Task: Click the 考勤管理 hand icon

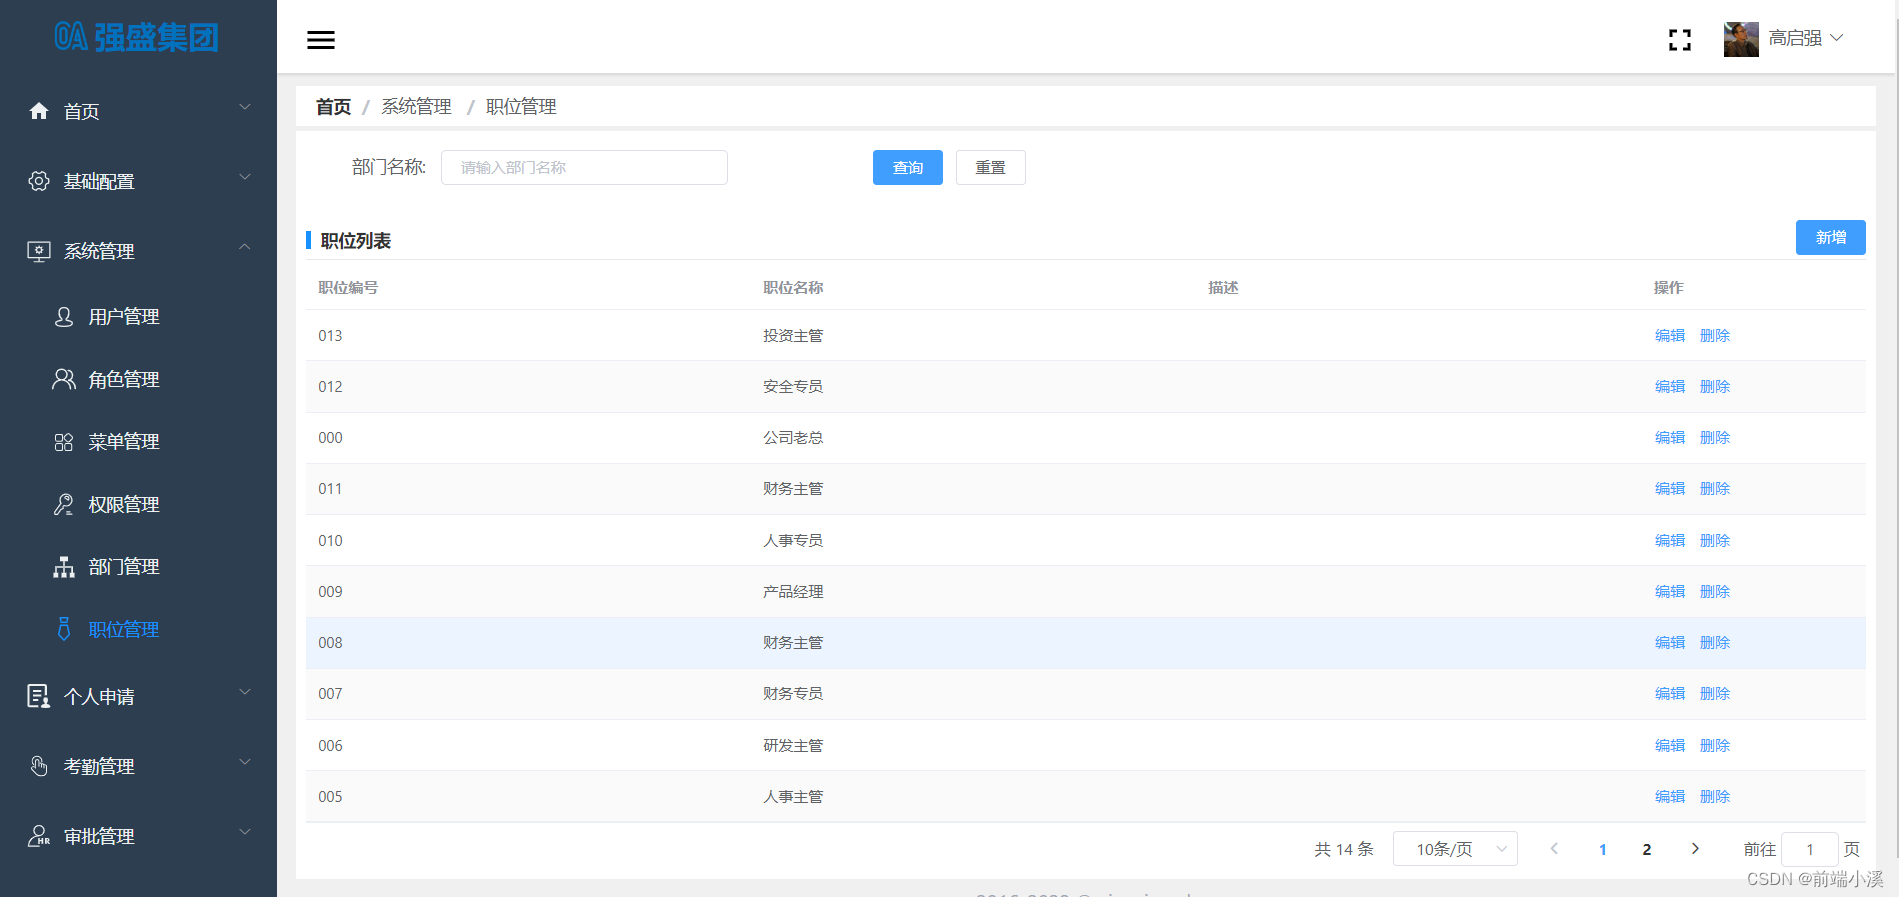Action: point(39,766)
